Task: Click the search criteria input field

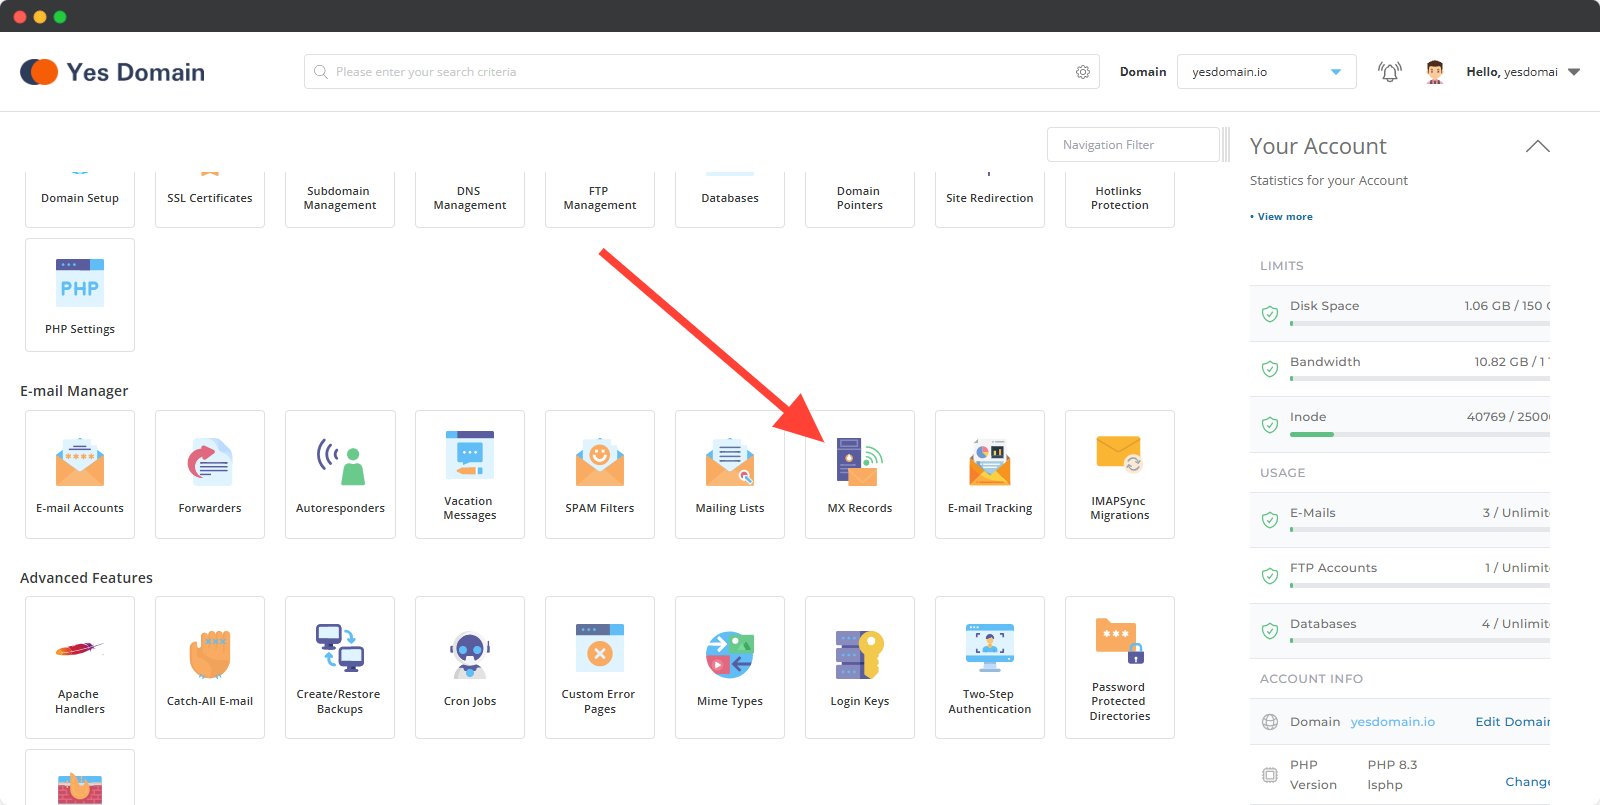Action: [700, 72]
